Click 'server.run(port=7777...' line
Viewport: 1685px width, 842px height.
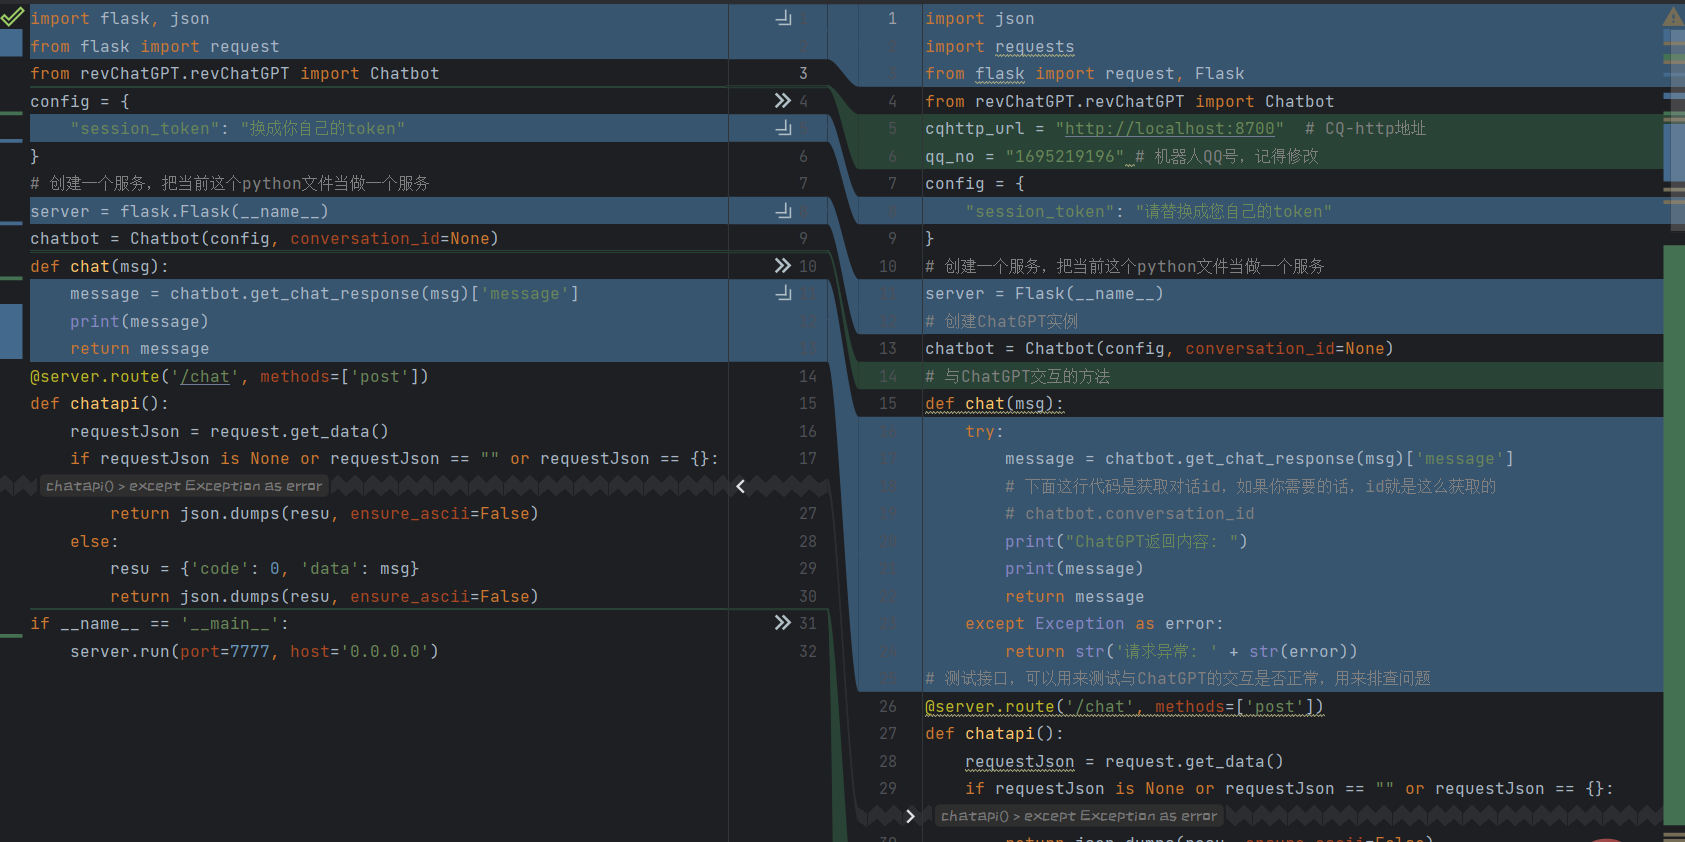255,651
